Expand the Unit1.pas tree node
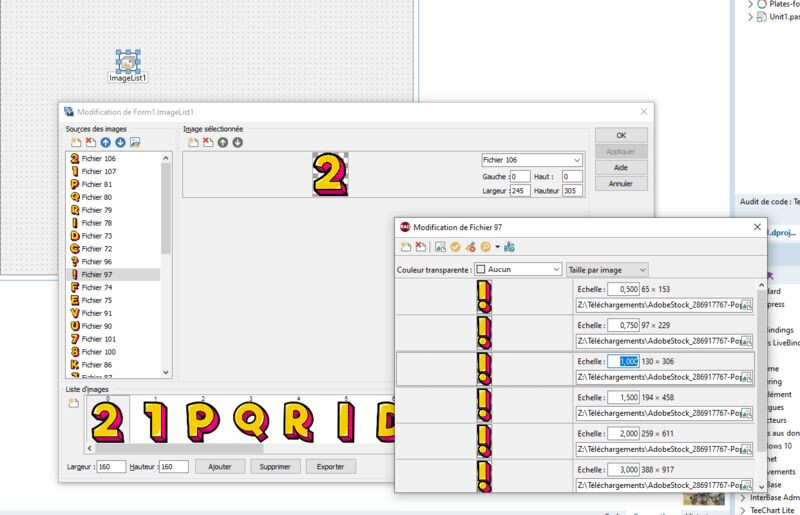 coord(751,17)
